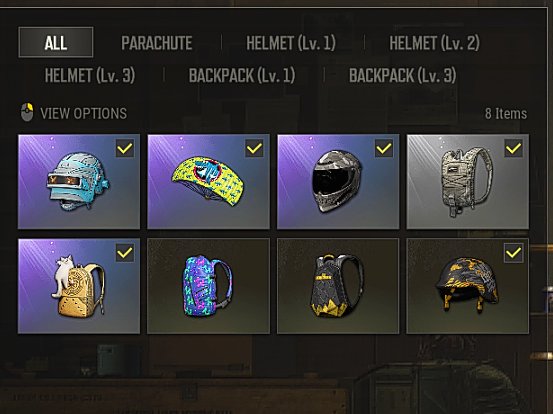Switch to the PARACHUTE tab
Screen dimensions: 553x414
(157, 43)
